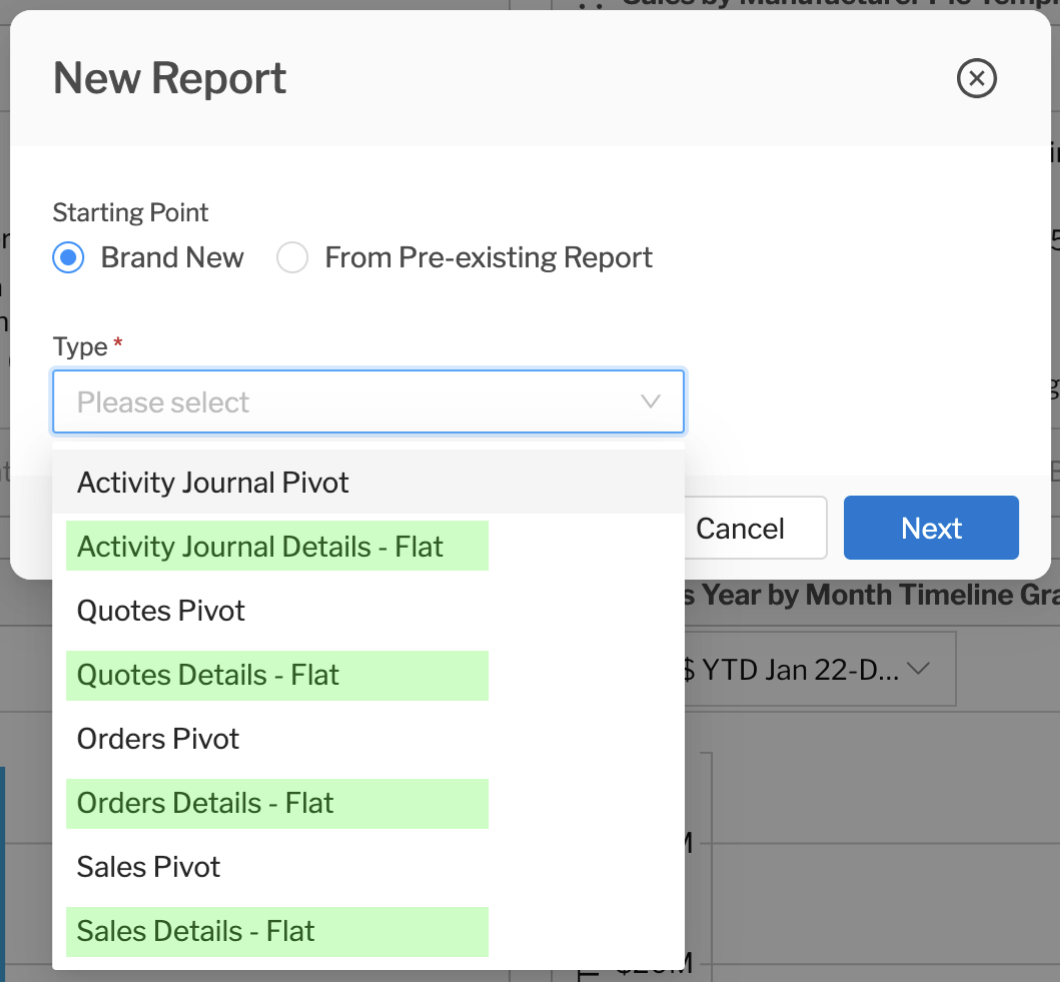Click the 'From Pre-existing Report' label text

pyautogui.click(x=488, y=258)
